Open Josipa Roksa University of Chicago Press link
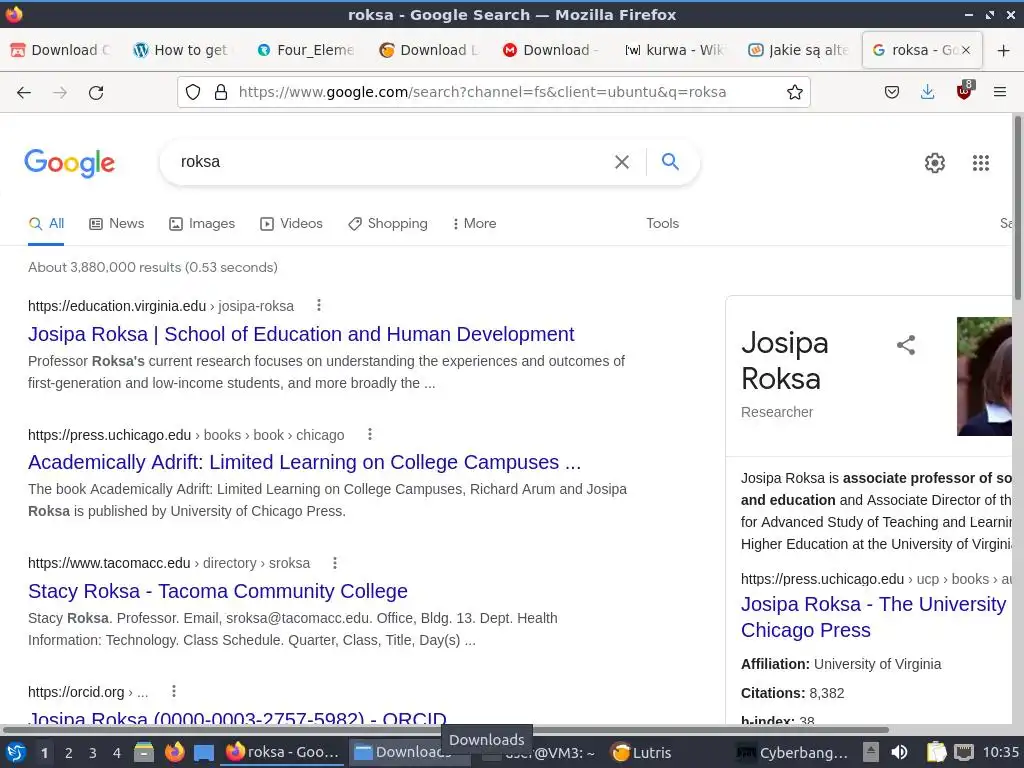The image size is (1024, 768). pyautogui.click(x=873, y=616)
